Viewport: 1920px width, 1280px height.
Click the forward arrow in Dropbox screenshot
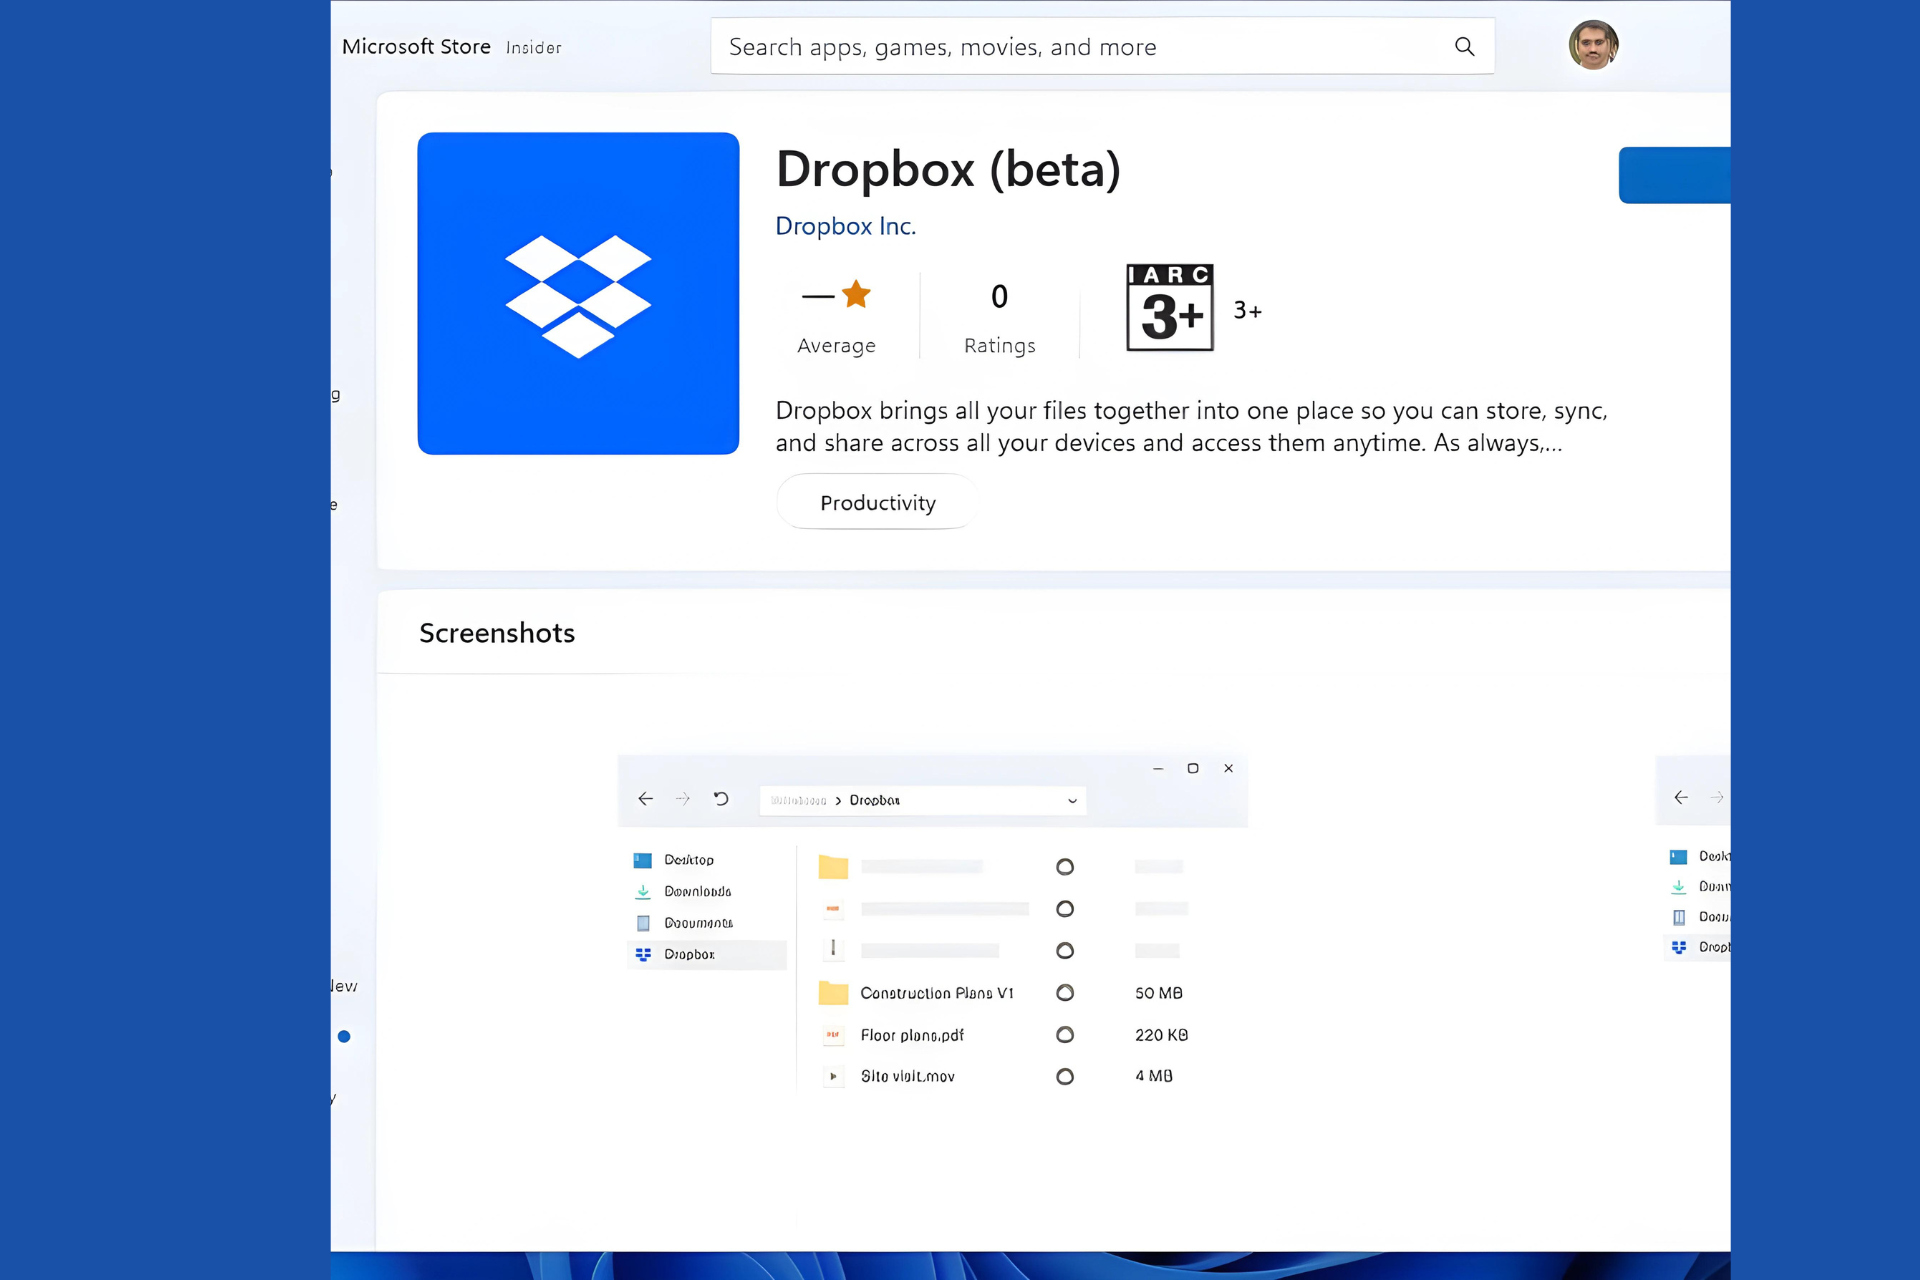tap(683, 799)
